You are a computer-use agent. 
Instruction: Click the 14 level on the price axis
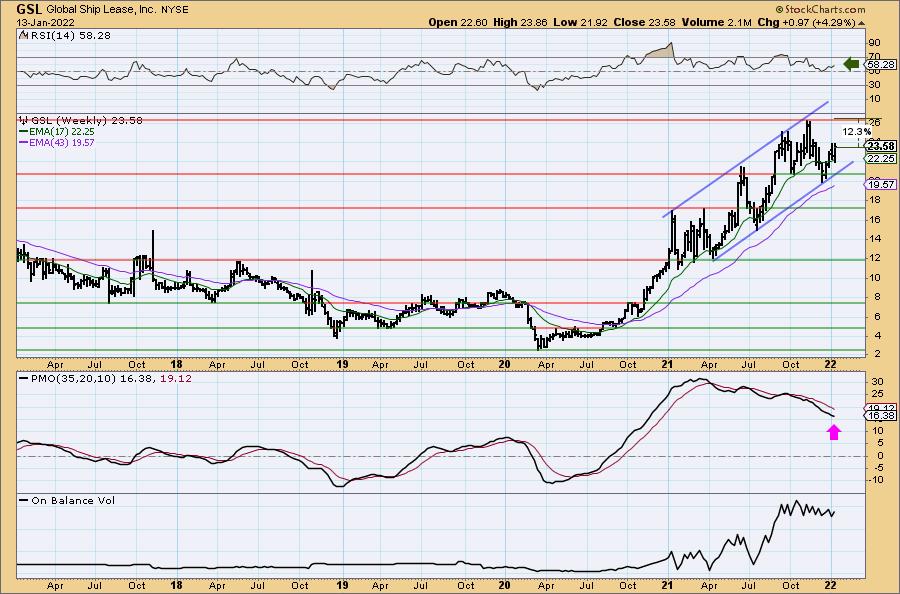[875, 238]
